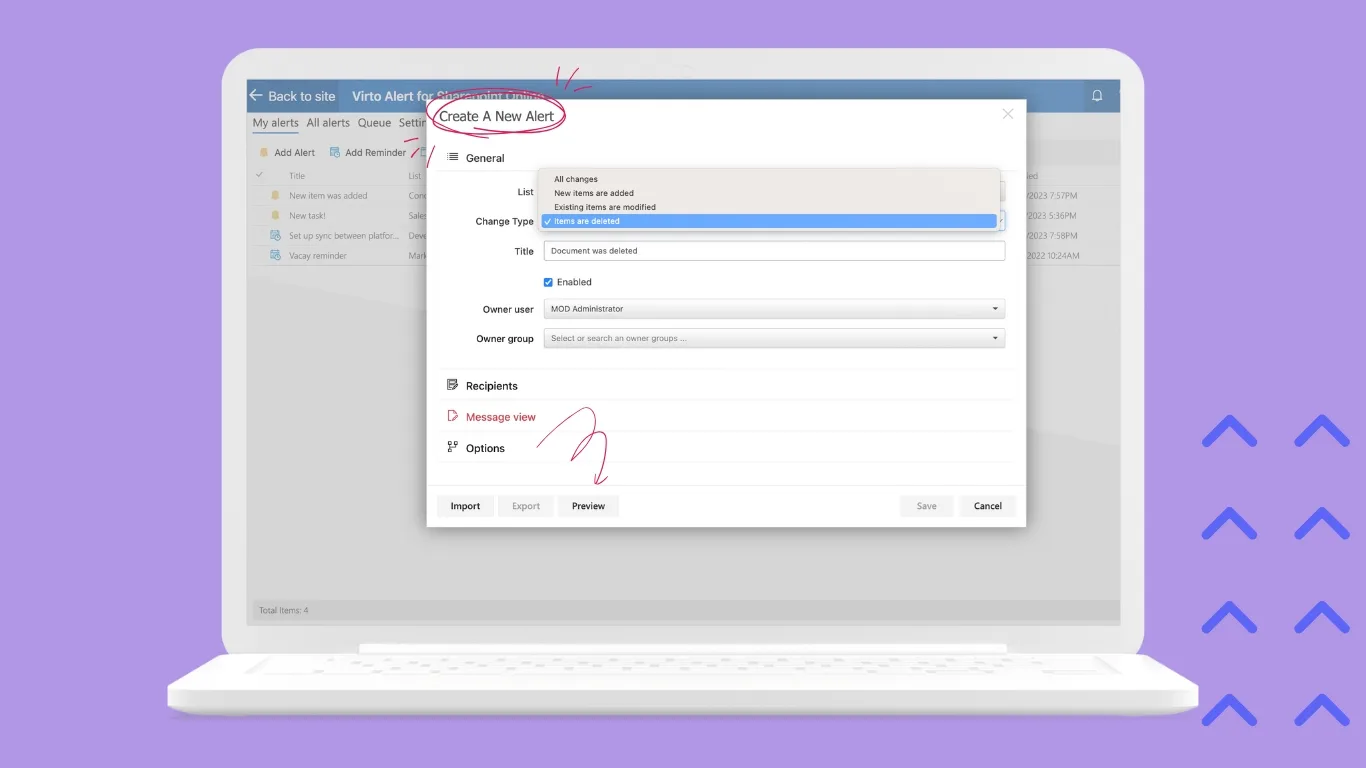Select All changes from the Change Type list
1366x768 pixels.
[x=575, y=179]
